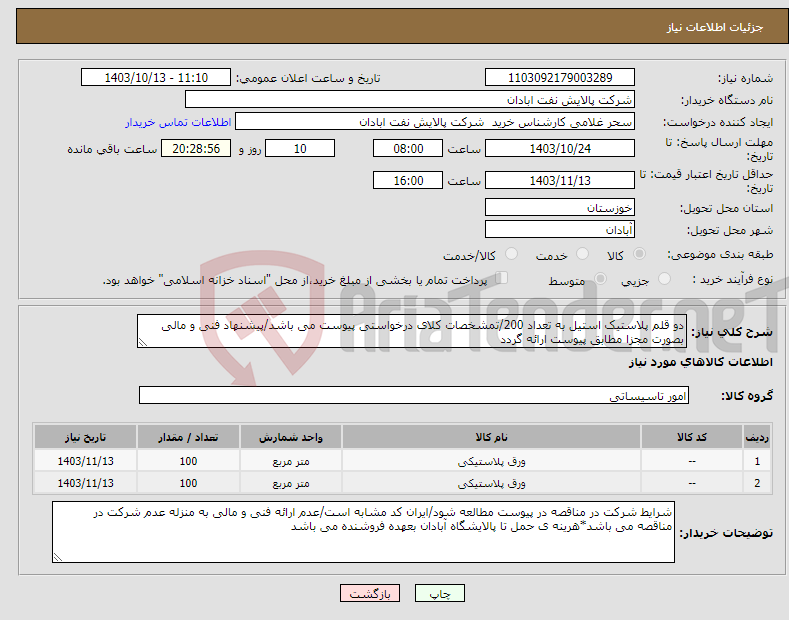Click quantity 100 in row 2
Image resolution: width=789 pixels, height=620 pixels.
pyautogui.click(x=188, y=483)
